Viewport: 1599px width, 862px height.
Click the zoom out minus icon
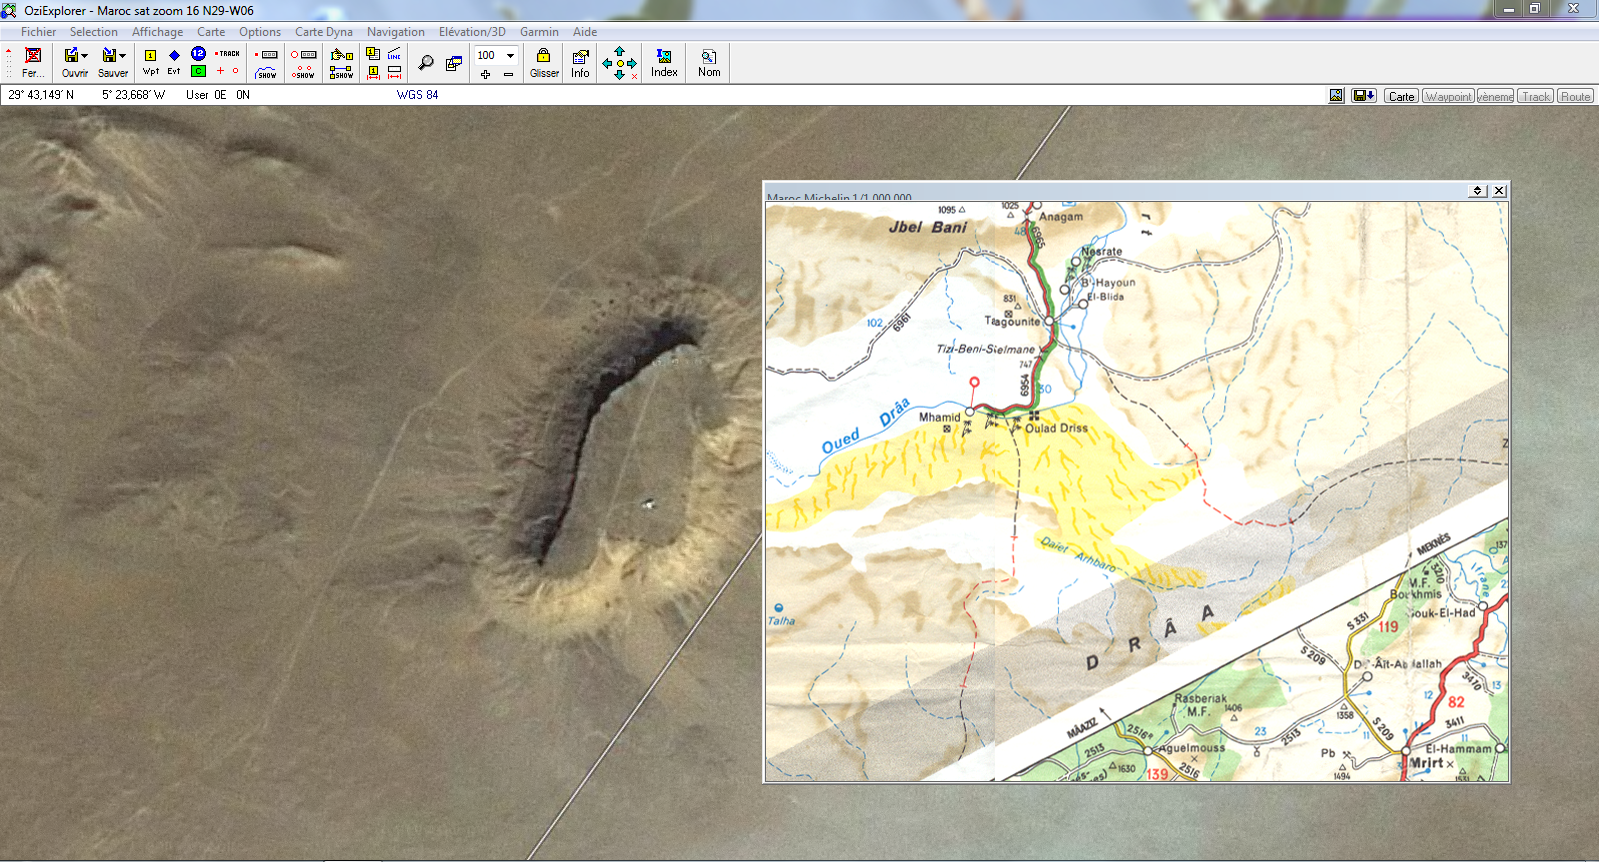pyautogui.click(x=508, y=74)
